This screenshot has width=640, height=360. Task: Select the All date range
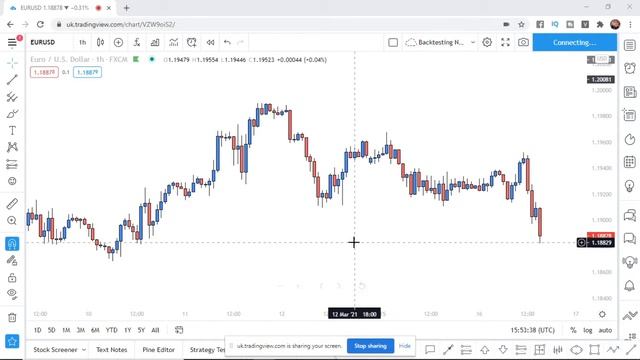155,330
